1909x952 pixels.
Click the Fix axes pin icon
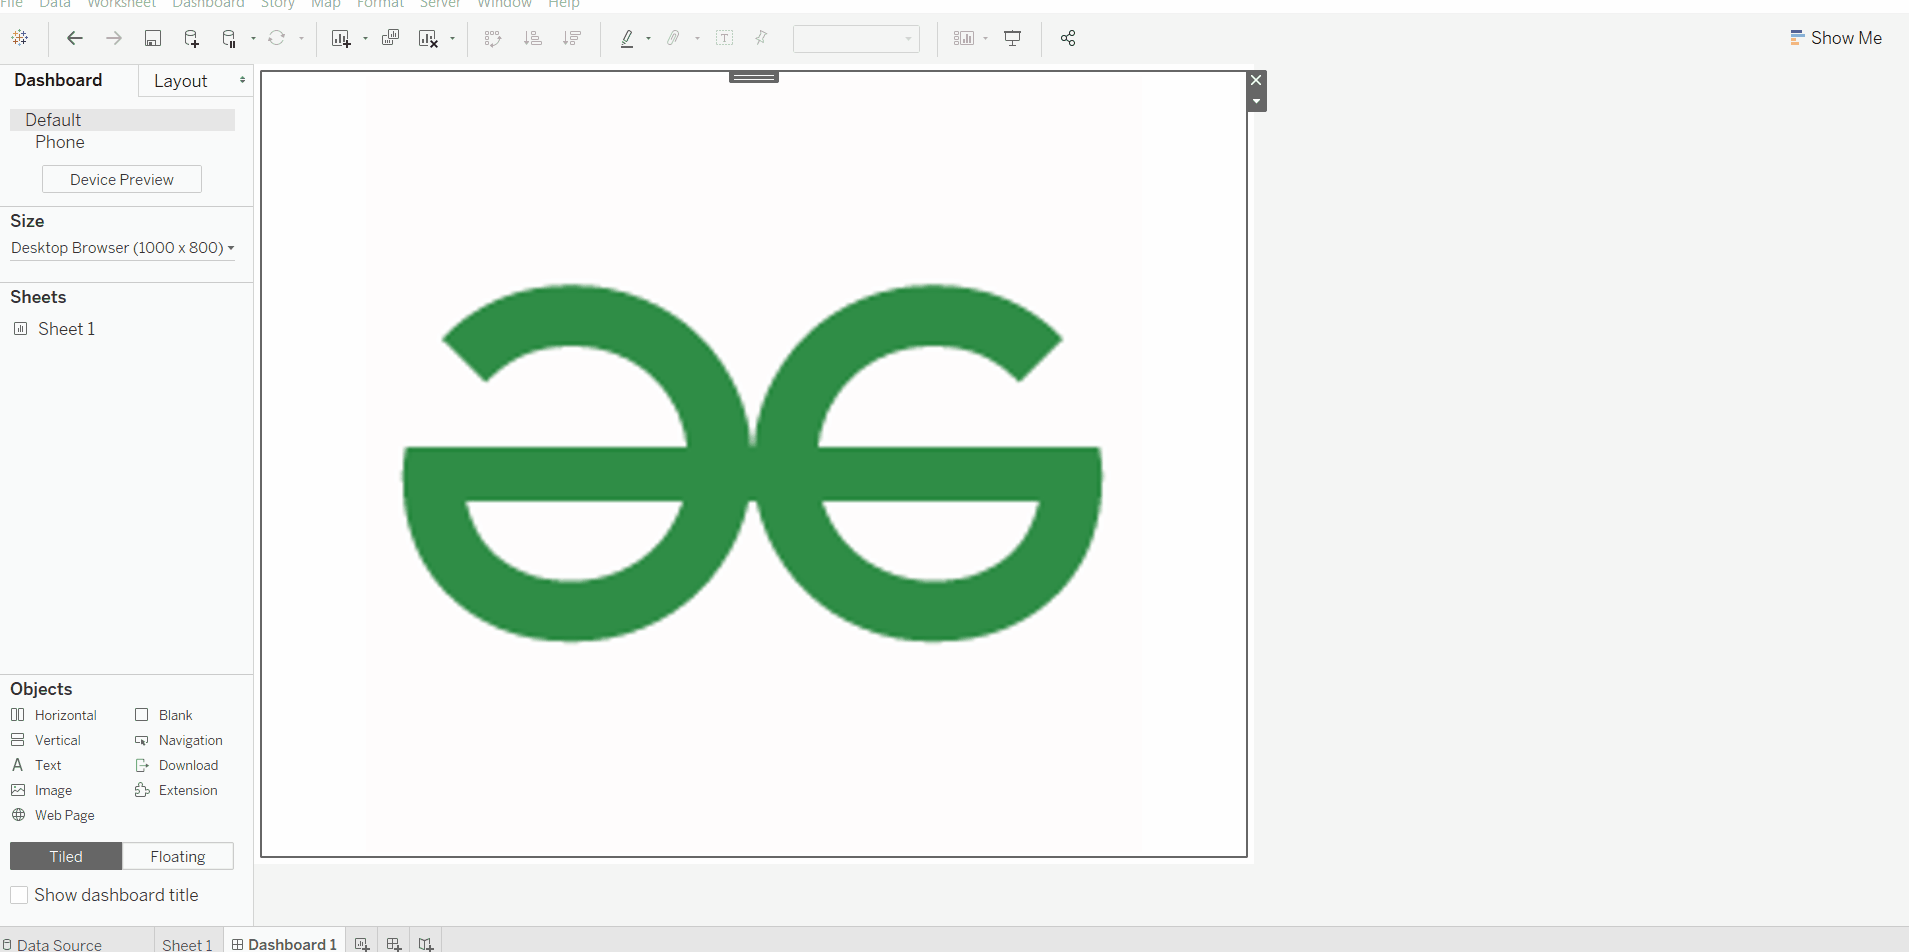(x=761, y=38)
